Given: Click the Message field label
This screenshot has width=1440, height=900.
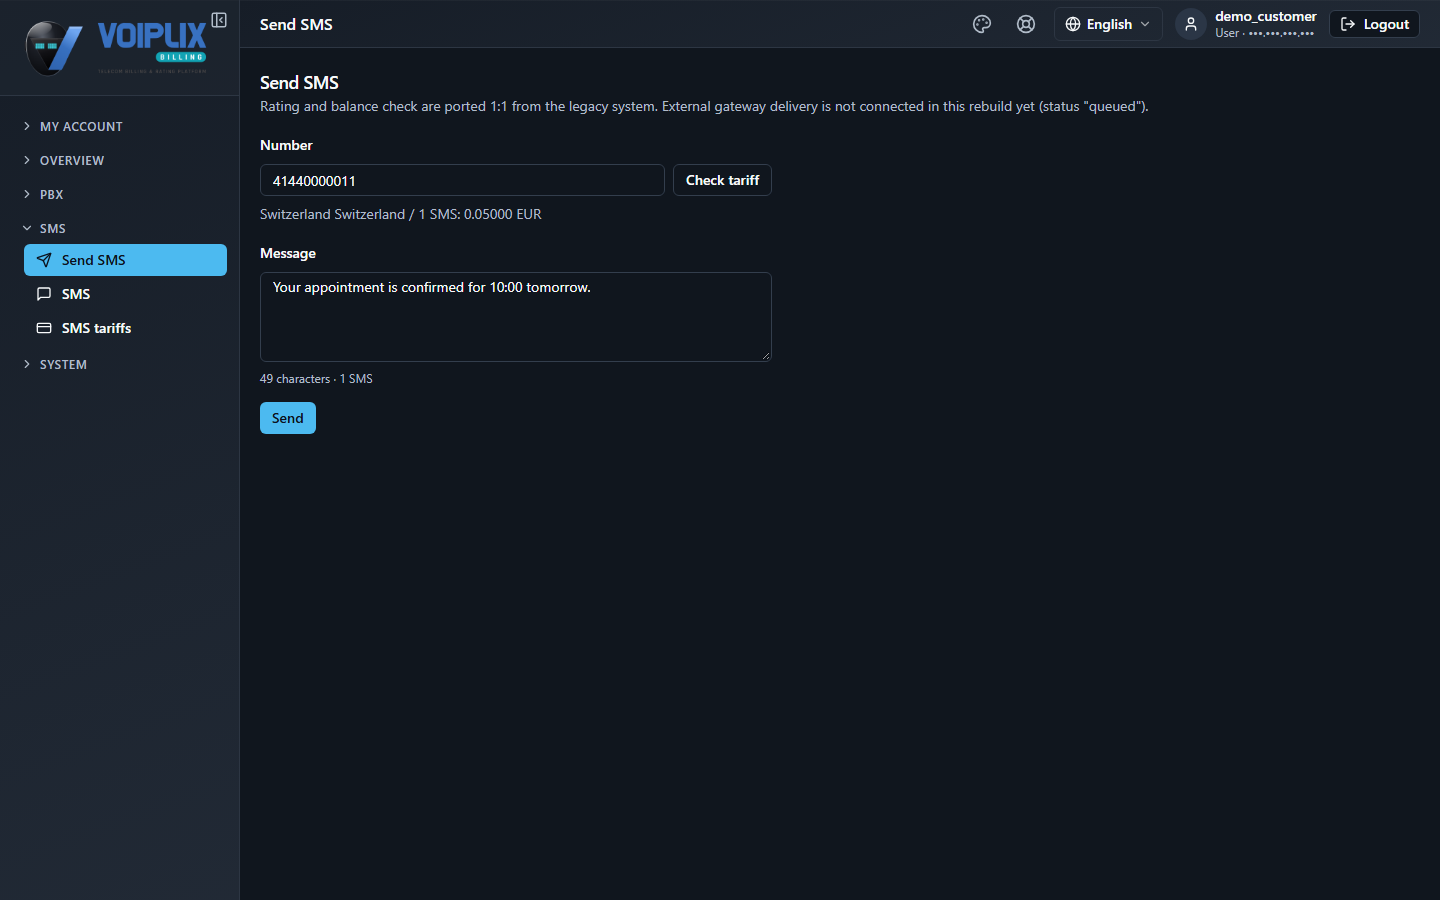Looking at the screenshot, I should 288,253.
